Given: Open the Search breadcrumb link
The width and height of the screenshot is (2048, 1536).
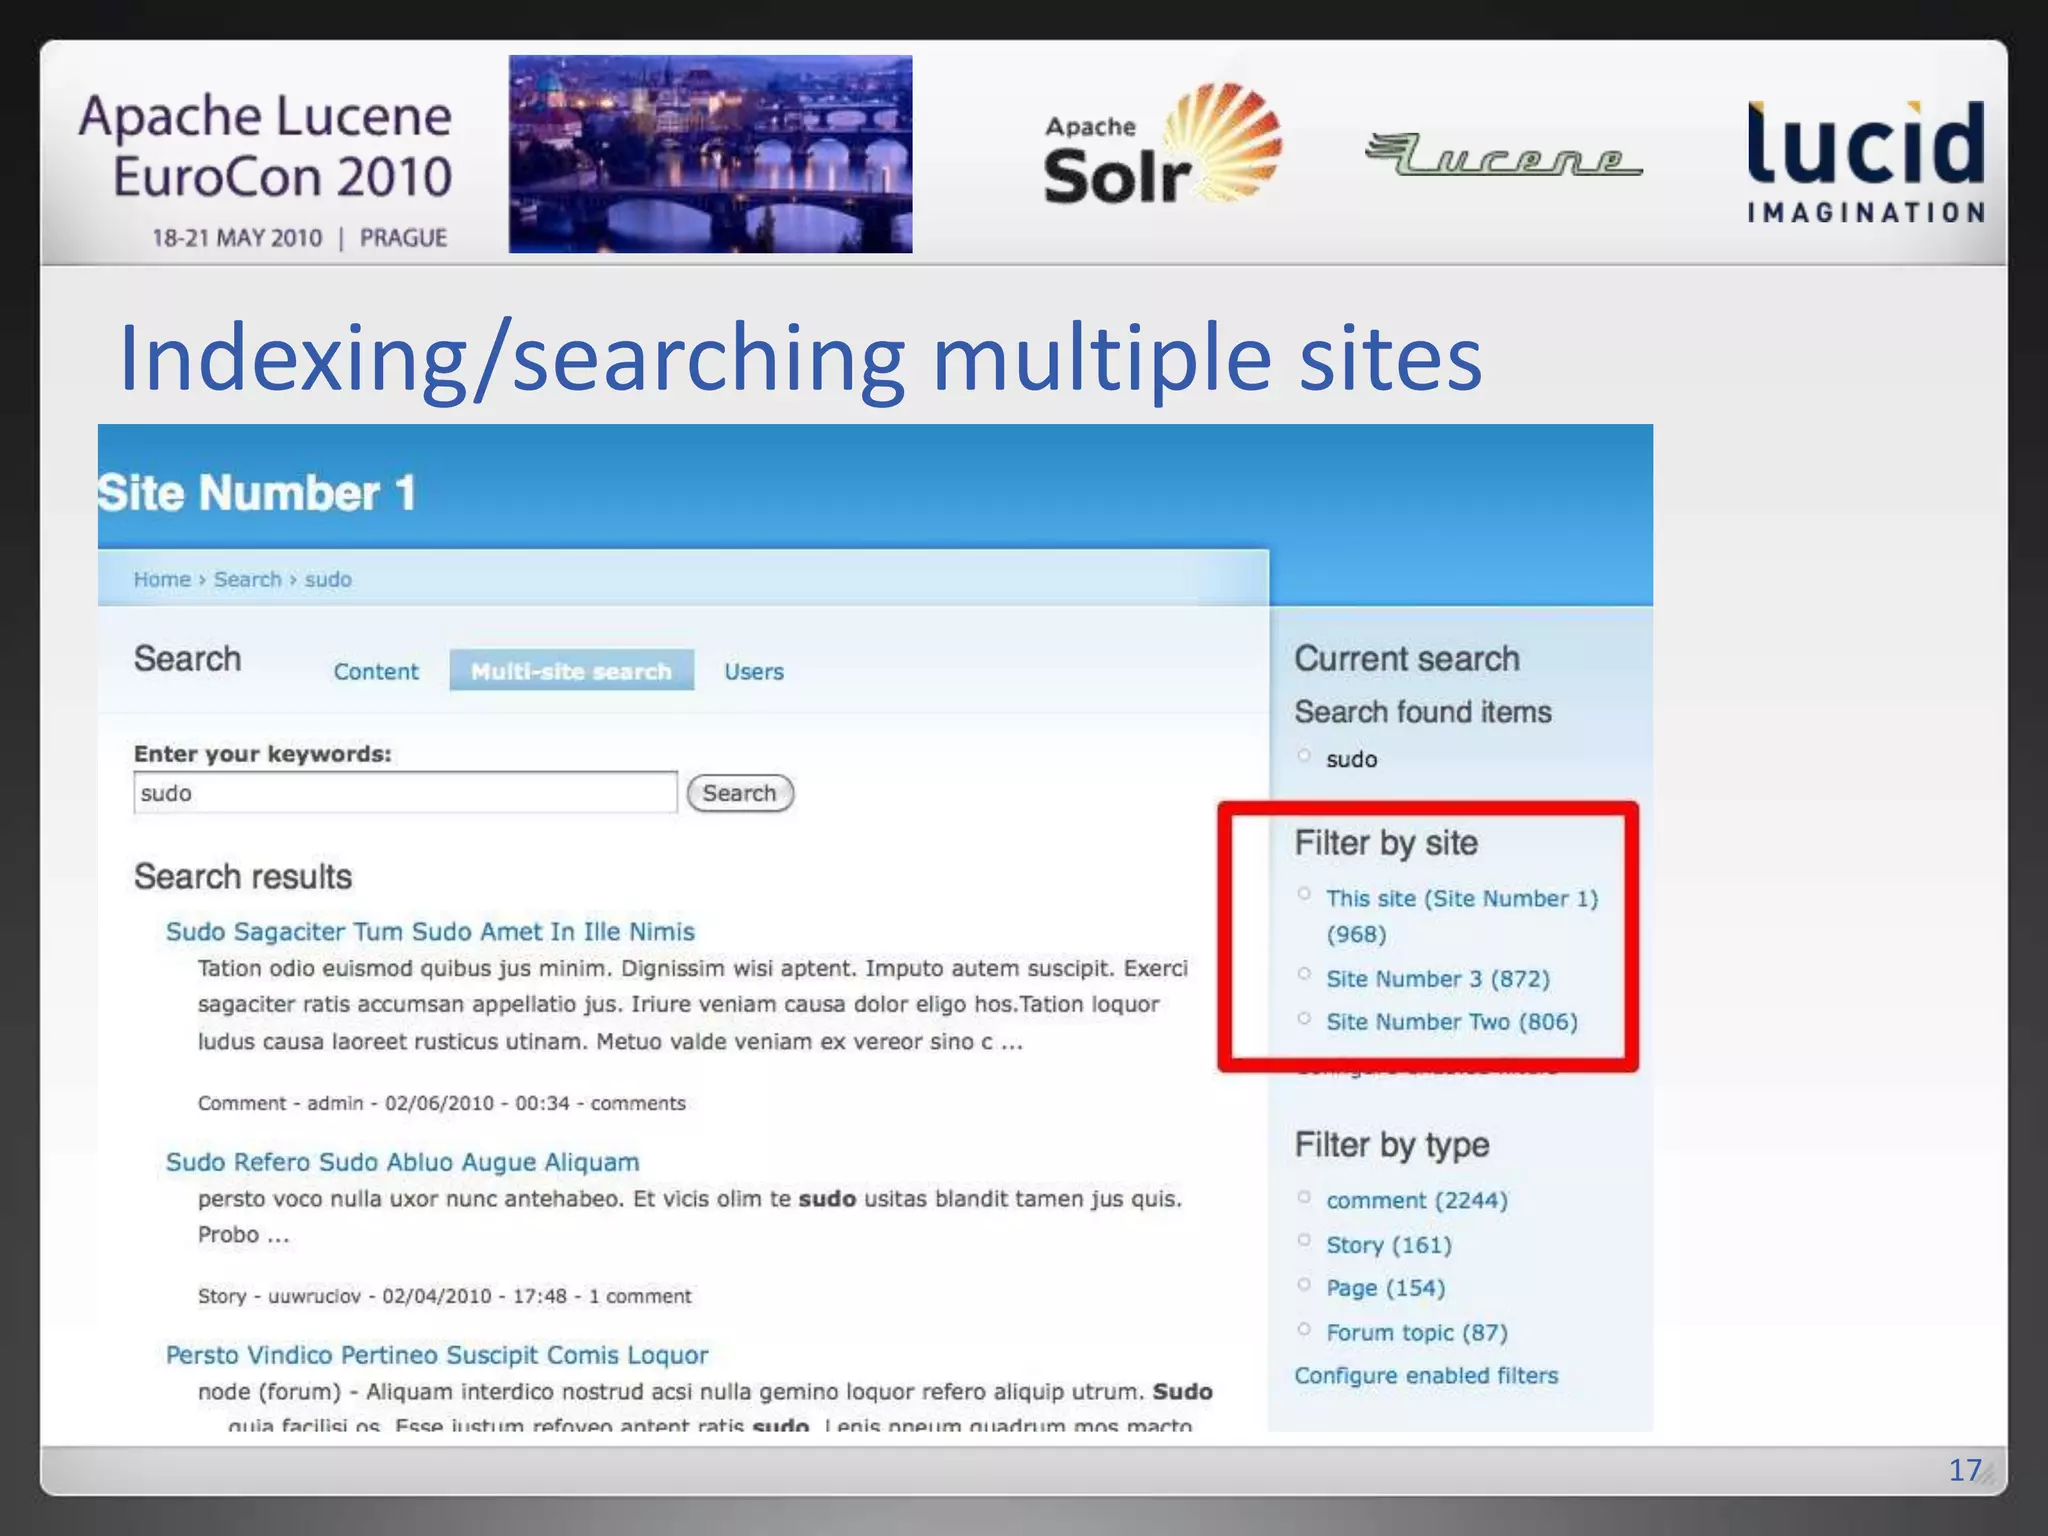Looking at the screenshot, I should (248, 579).
